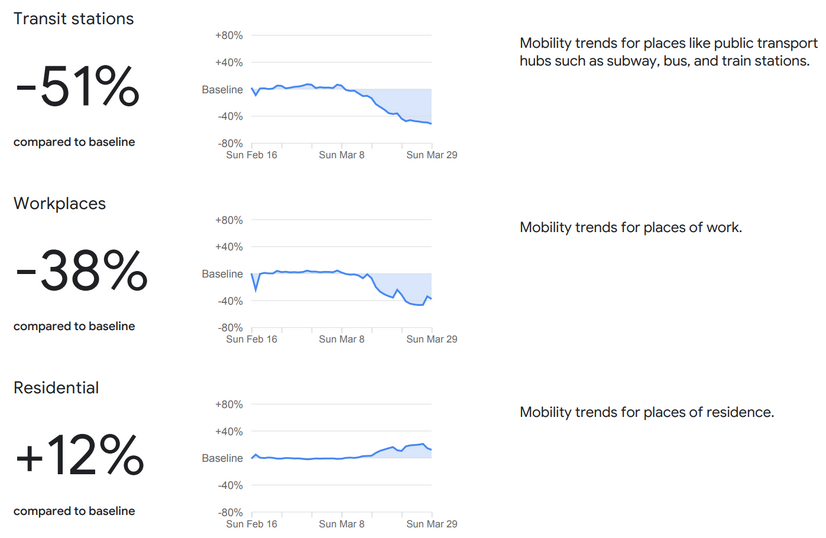Click Sun Mar 29 on transit chart
Viewport: 826px width, 538px height.
pos(431,155)
